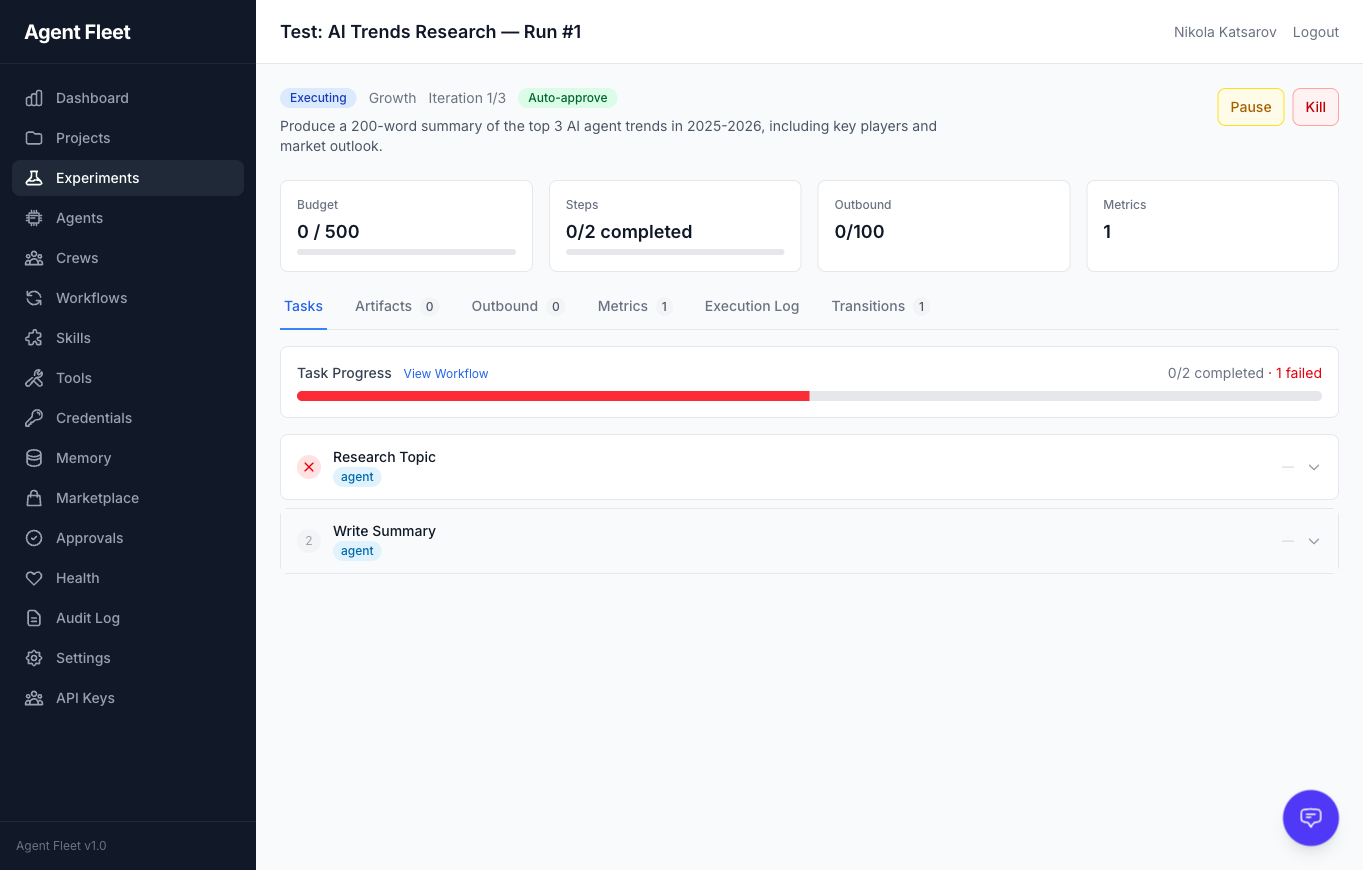Open the Transitions tab
The image size is (1363, 870).
[880, 306]
